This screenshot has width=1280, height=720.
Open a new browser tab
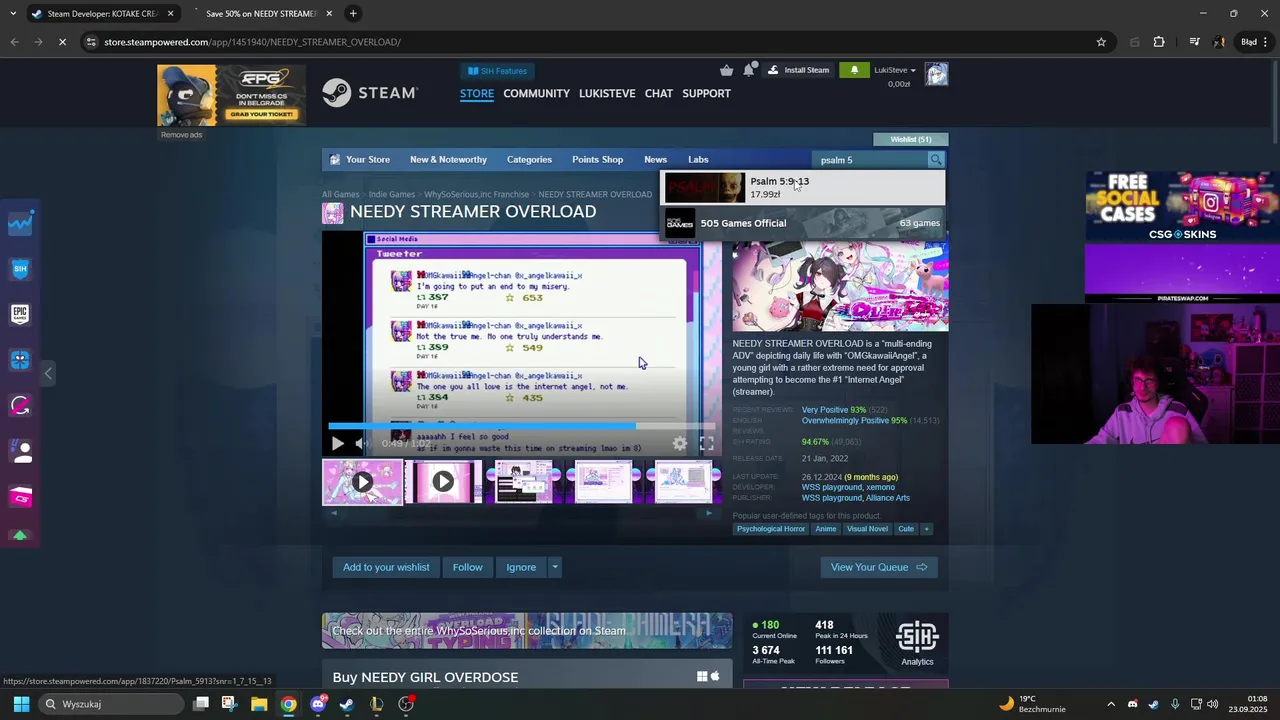[353, 14]
